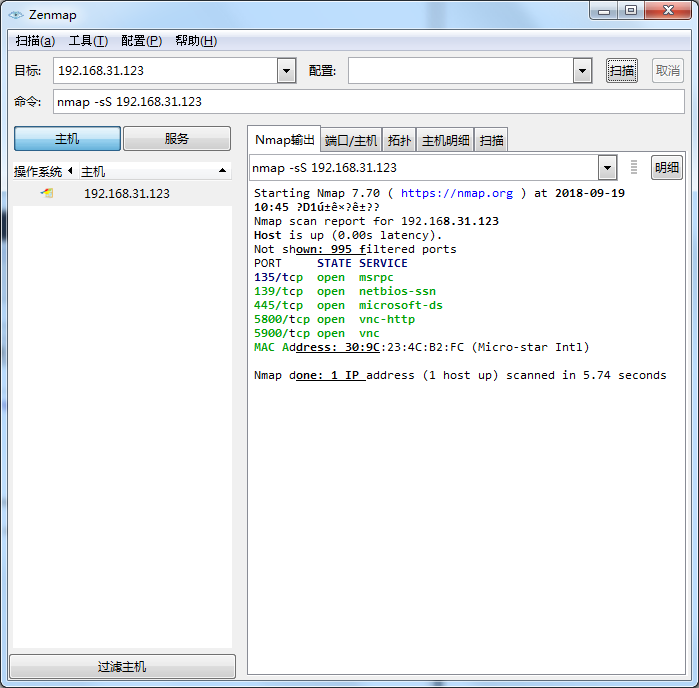Click the 命令 command input field
This screenshot has height=688, width=699.
[x=369, y=102]
